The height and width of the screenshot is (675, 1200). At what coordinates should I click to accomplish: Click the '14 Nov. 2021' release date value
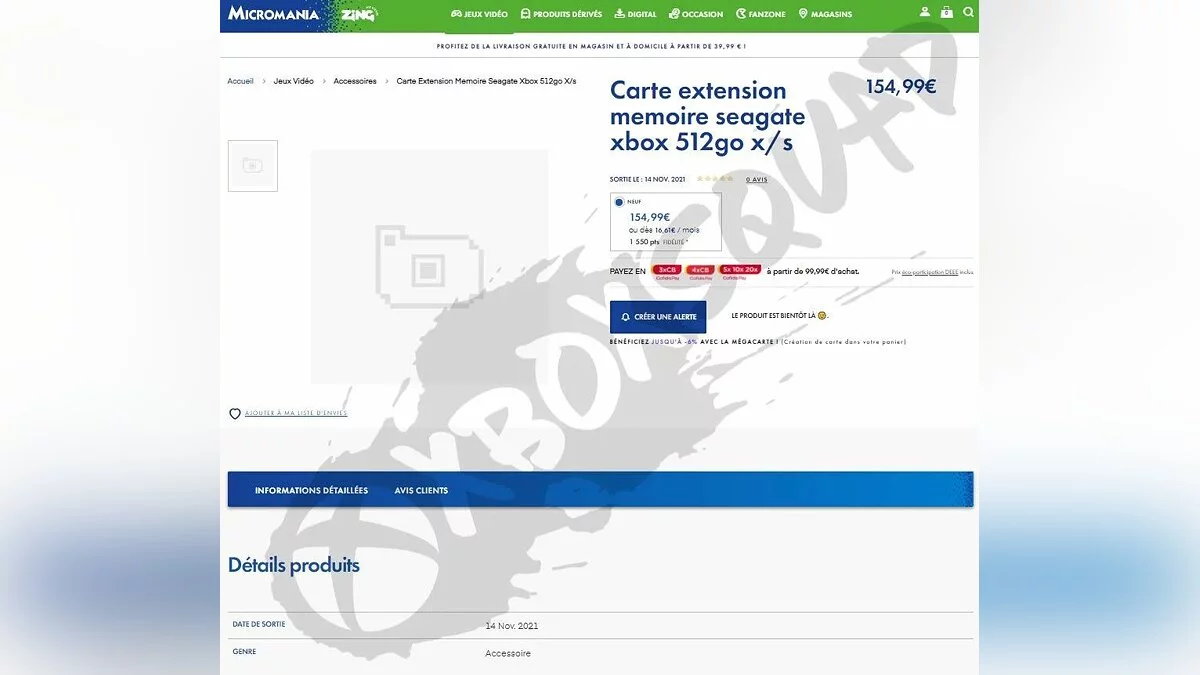[512, 626]
